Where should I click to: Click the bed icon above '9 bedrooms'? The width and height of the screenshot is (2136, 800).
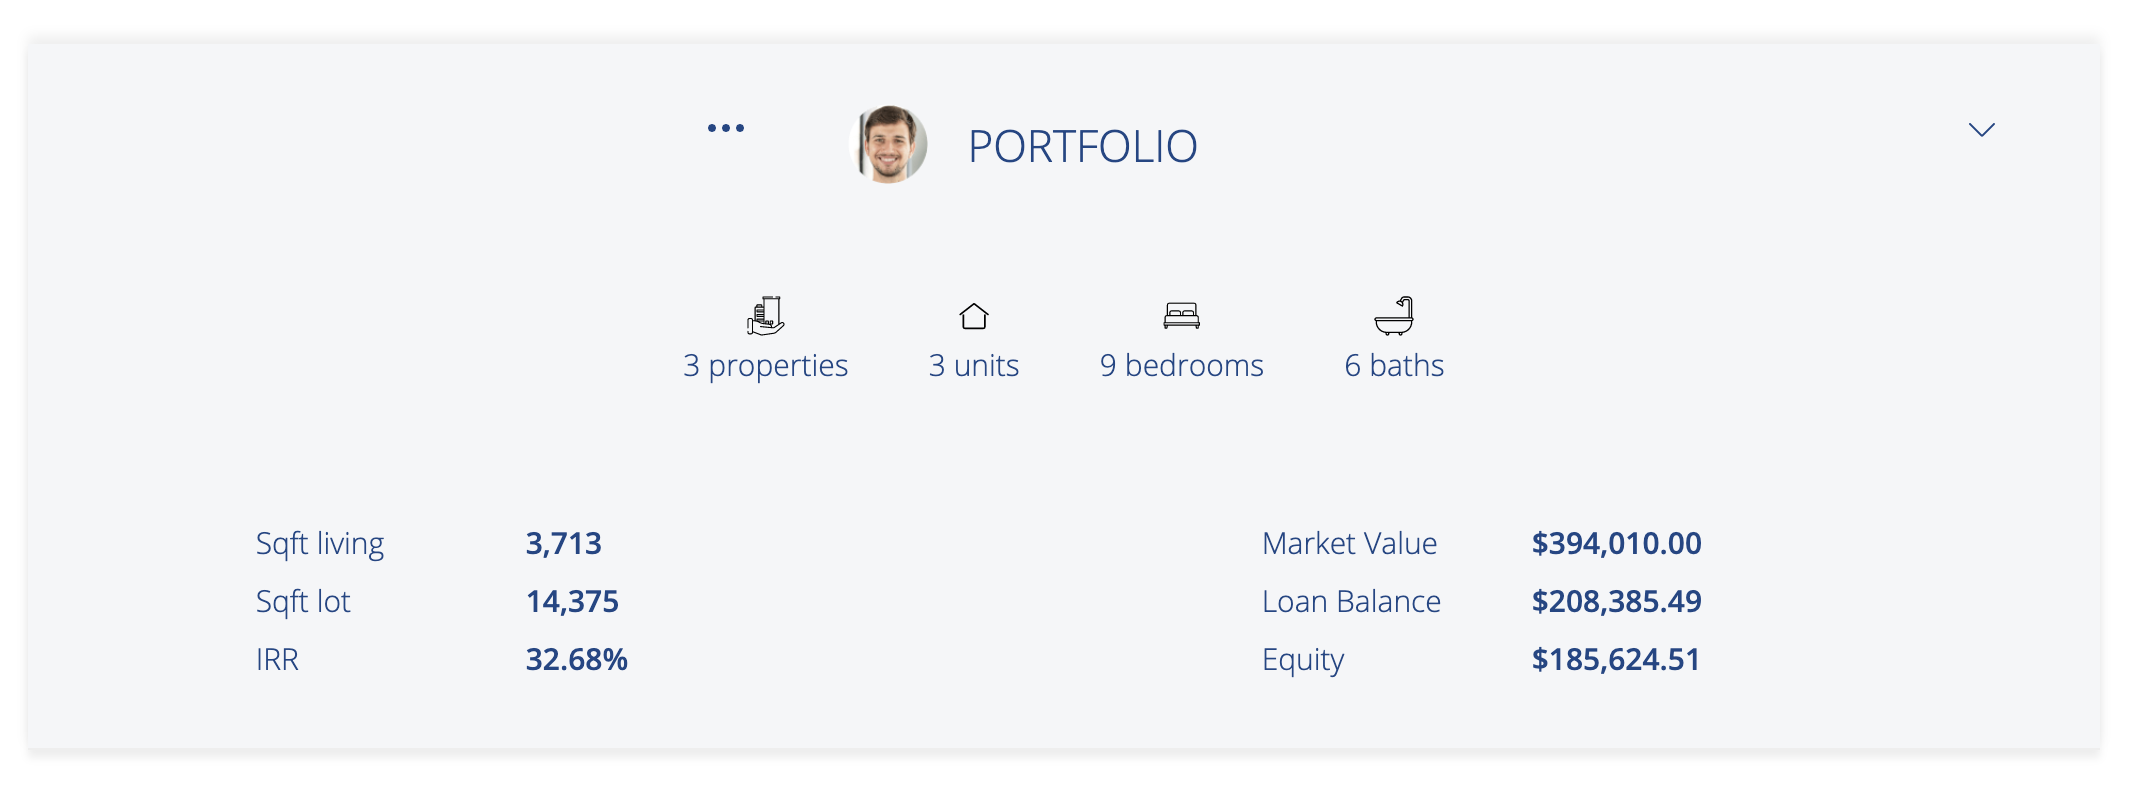coord(1182,313)
